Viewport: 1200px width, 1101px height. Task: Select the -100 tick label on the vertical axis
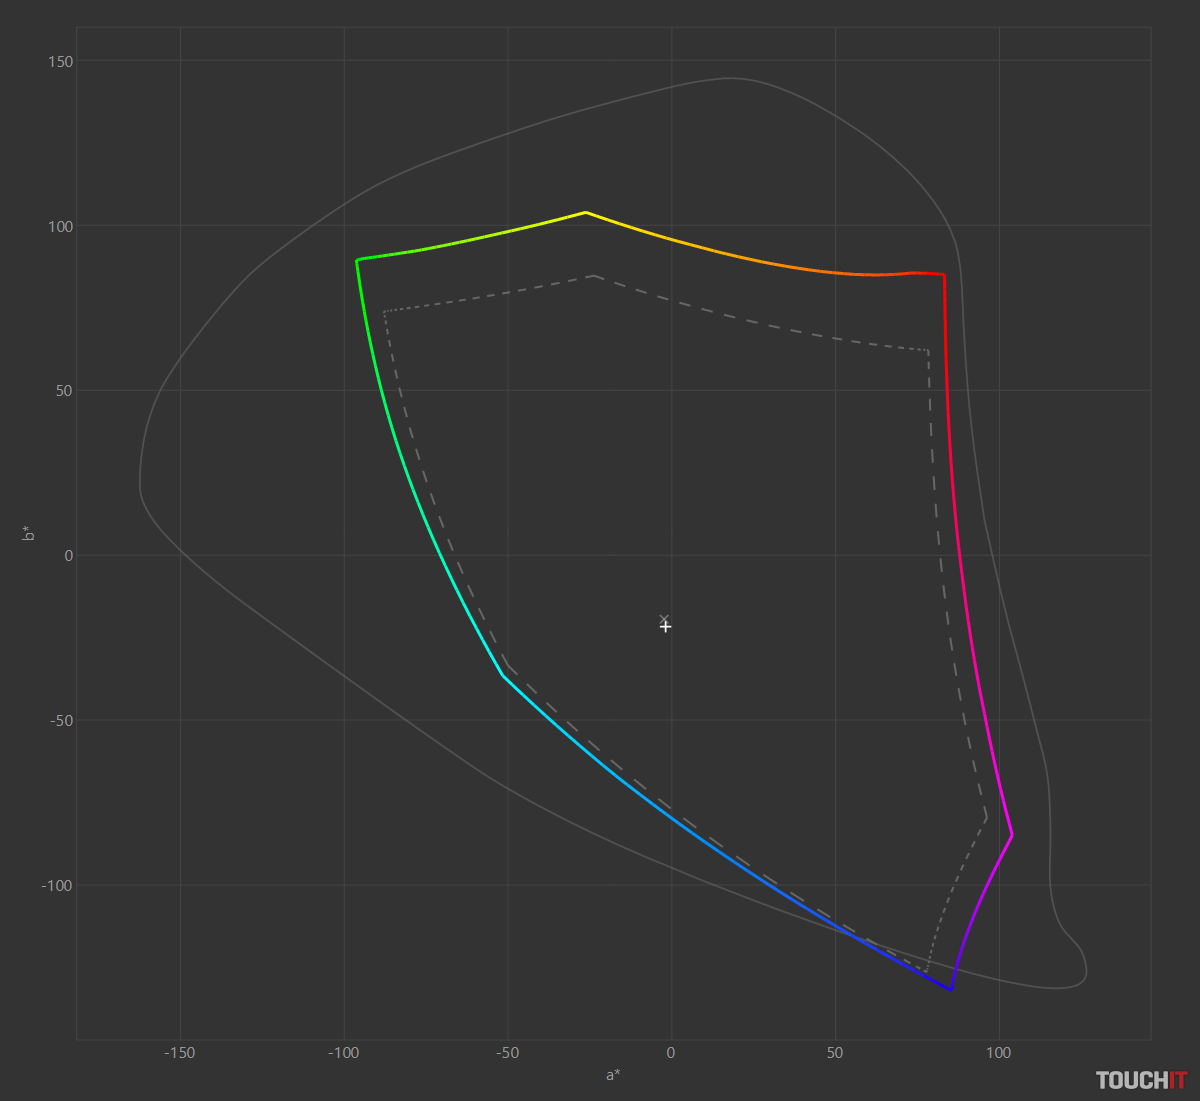(56, 886)
